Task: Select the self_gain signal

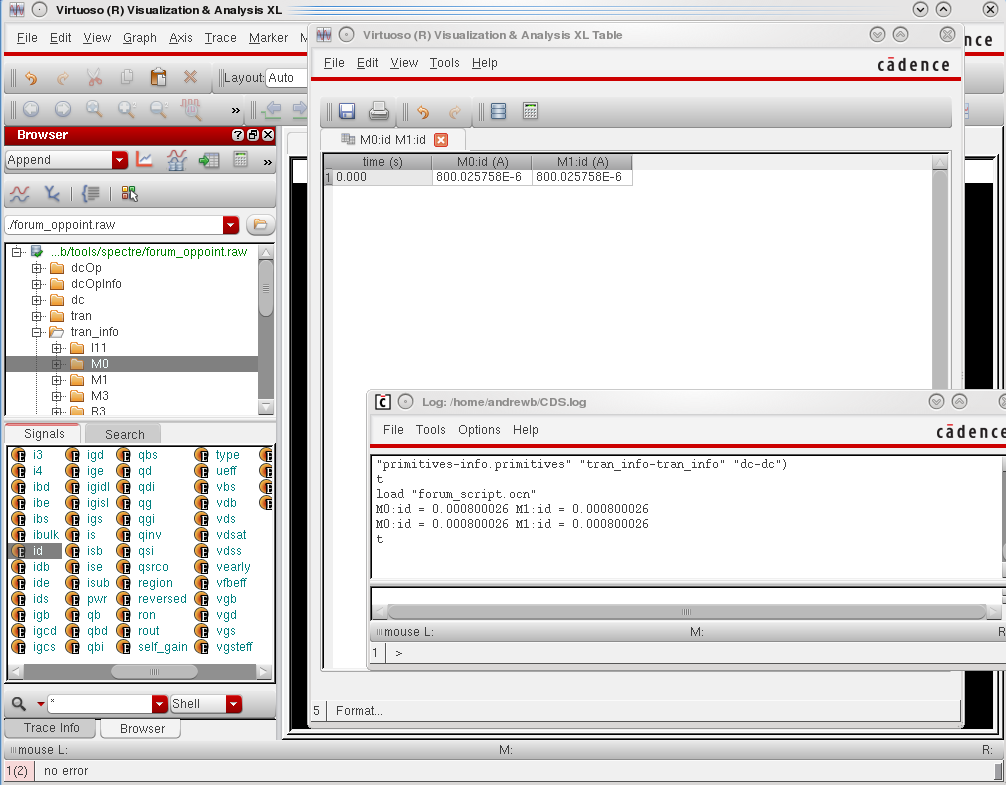Action: (x=162, y=647)
